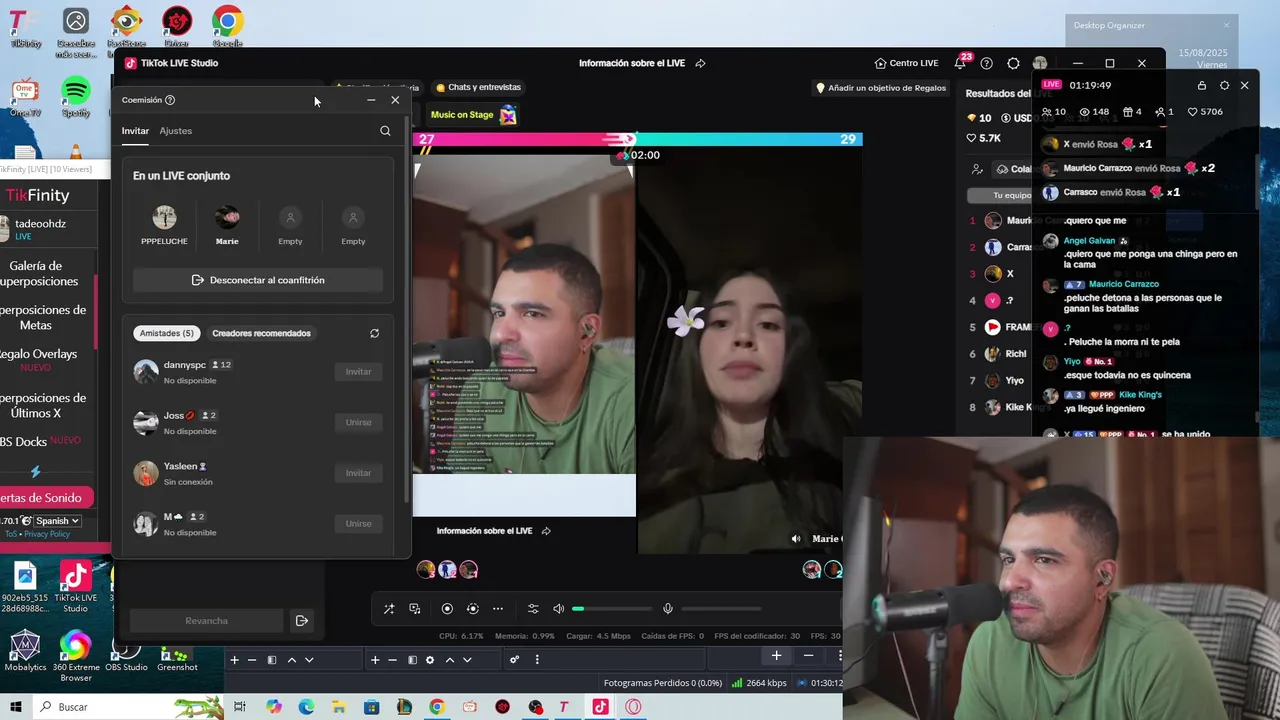Screen dimensions: 1280x720
Task: Switch to TikTok LIVE Studio in taskbar
Action: [x=600, y=707]
